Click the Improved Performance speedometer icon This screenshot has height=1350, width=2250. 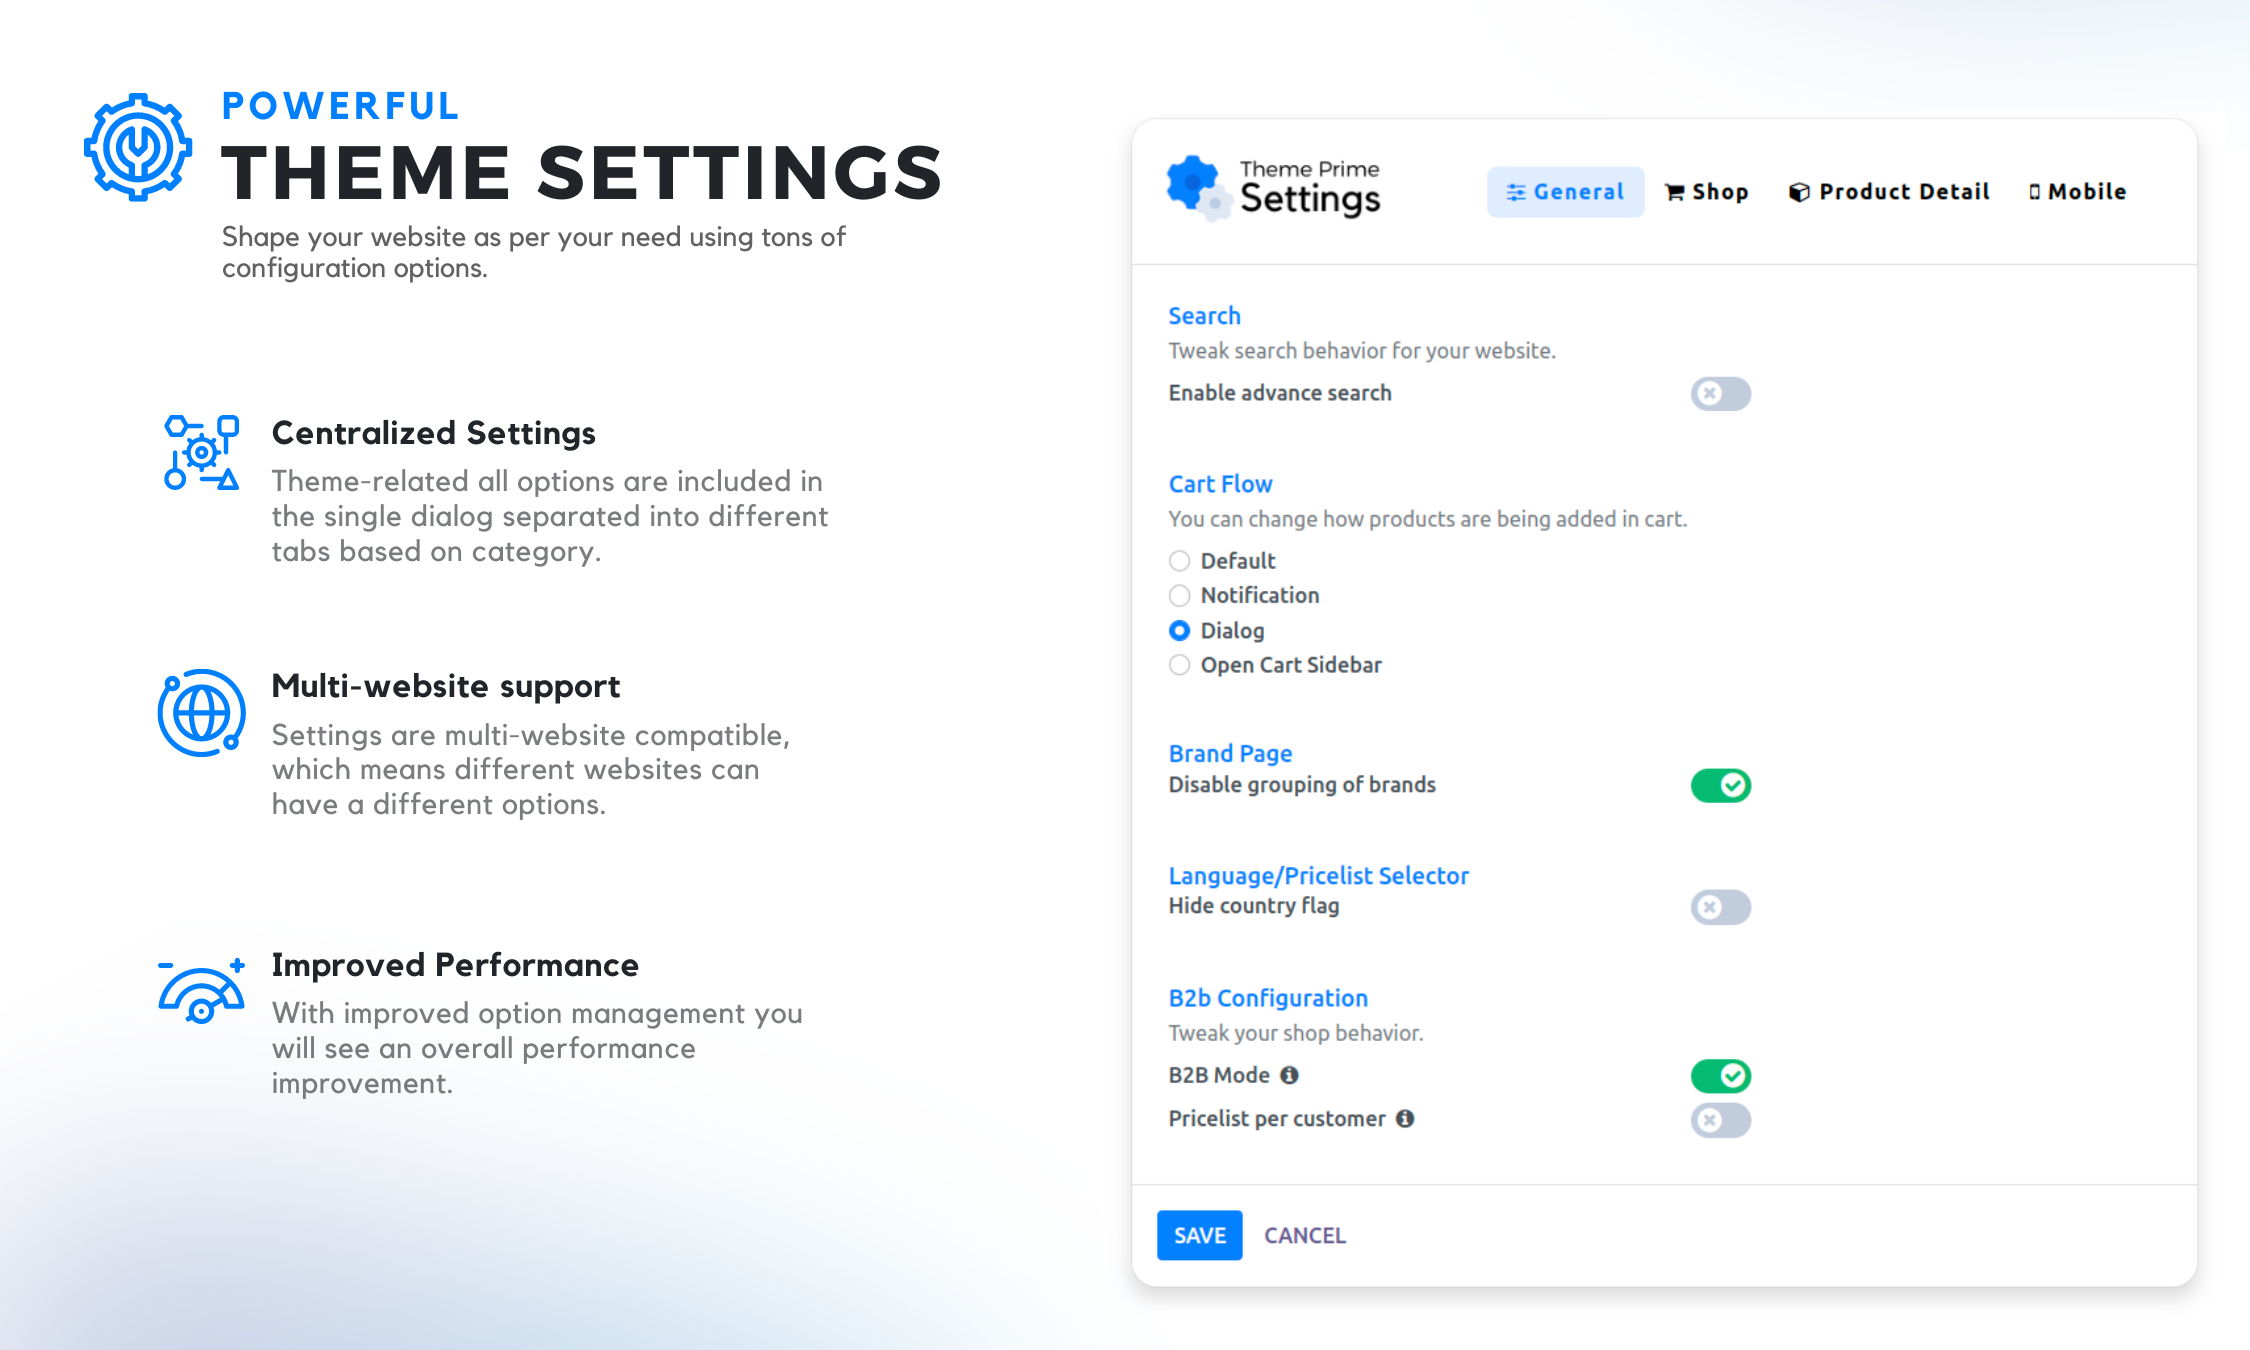pos(201,992)
